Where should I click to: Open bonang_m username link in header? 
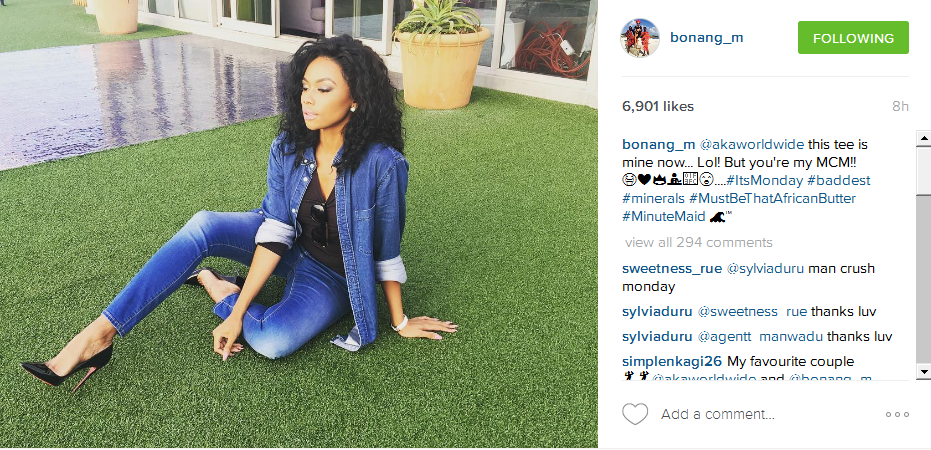(707, 38)
